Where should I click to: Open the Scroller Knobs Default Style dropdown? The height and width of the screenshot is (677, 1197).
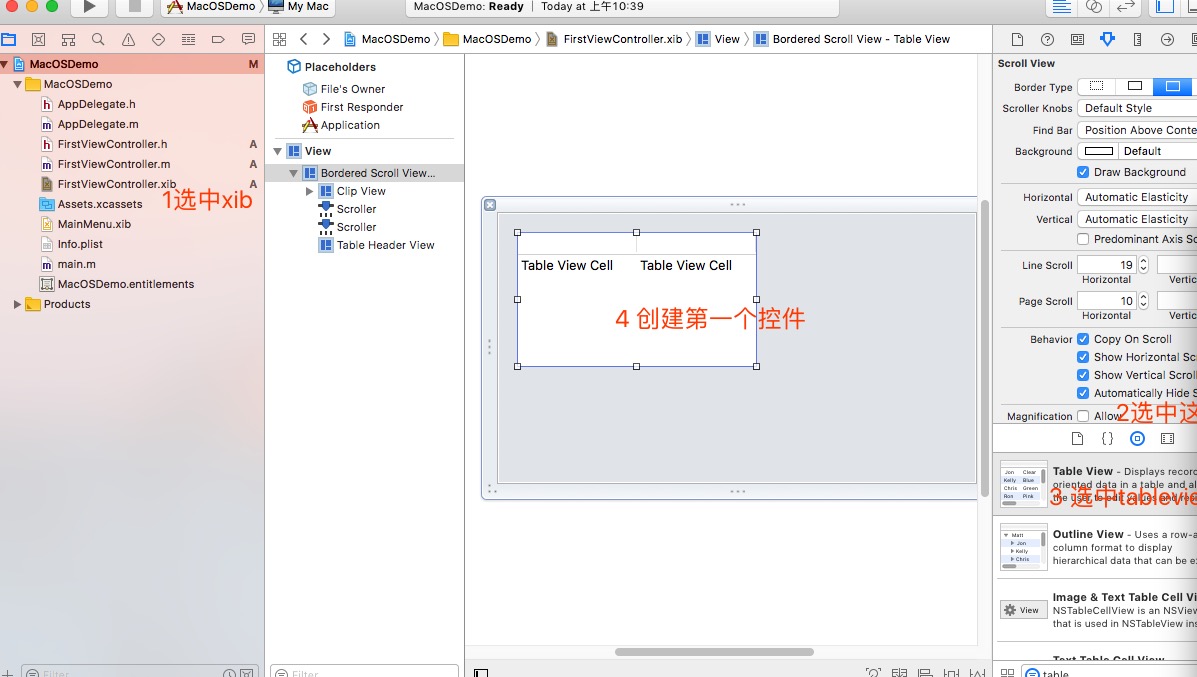tap(1137, 108)
